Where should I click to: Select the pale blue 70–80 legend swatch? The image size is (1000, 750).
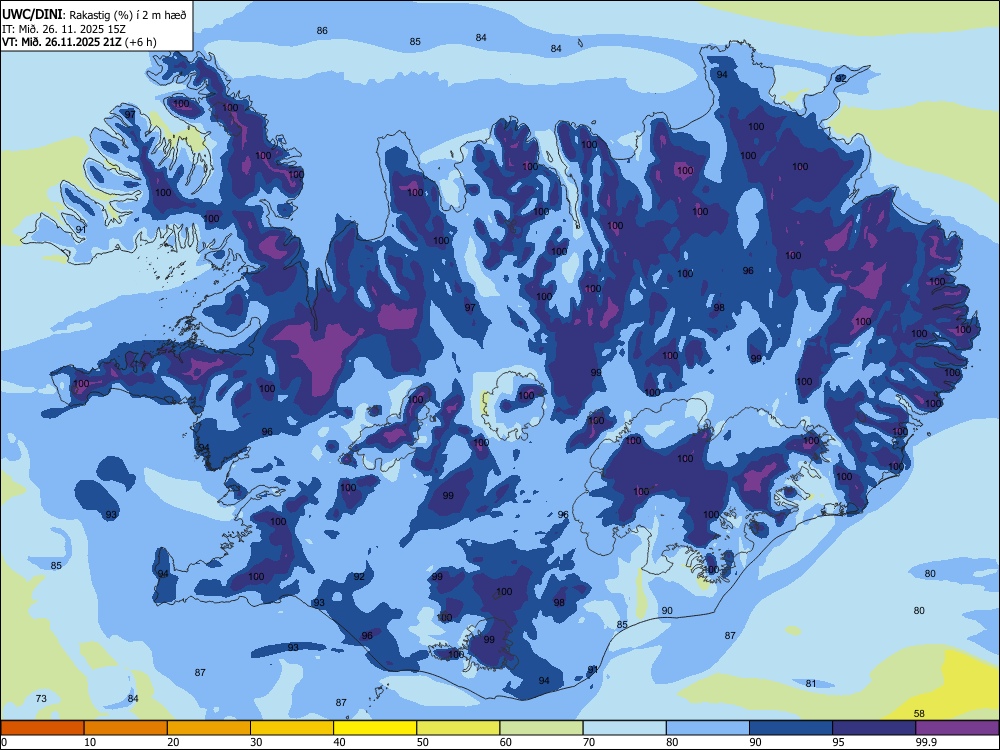click(x=624, y=728)
